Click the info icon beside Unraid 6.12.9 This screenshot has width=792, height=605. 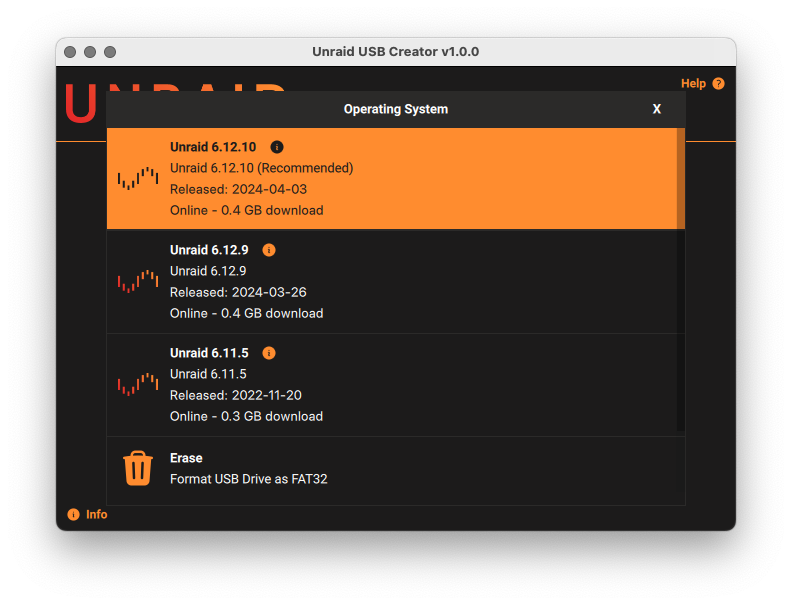(269, 250)
